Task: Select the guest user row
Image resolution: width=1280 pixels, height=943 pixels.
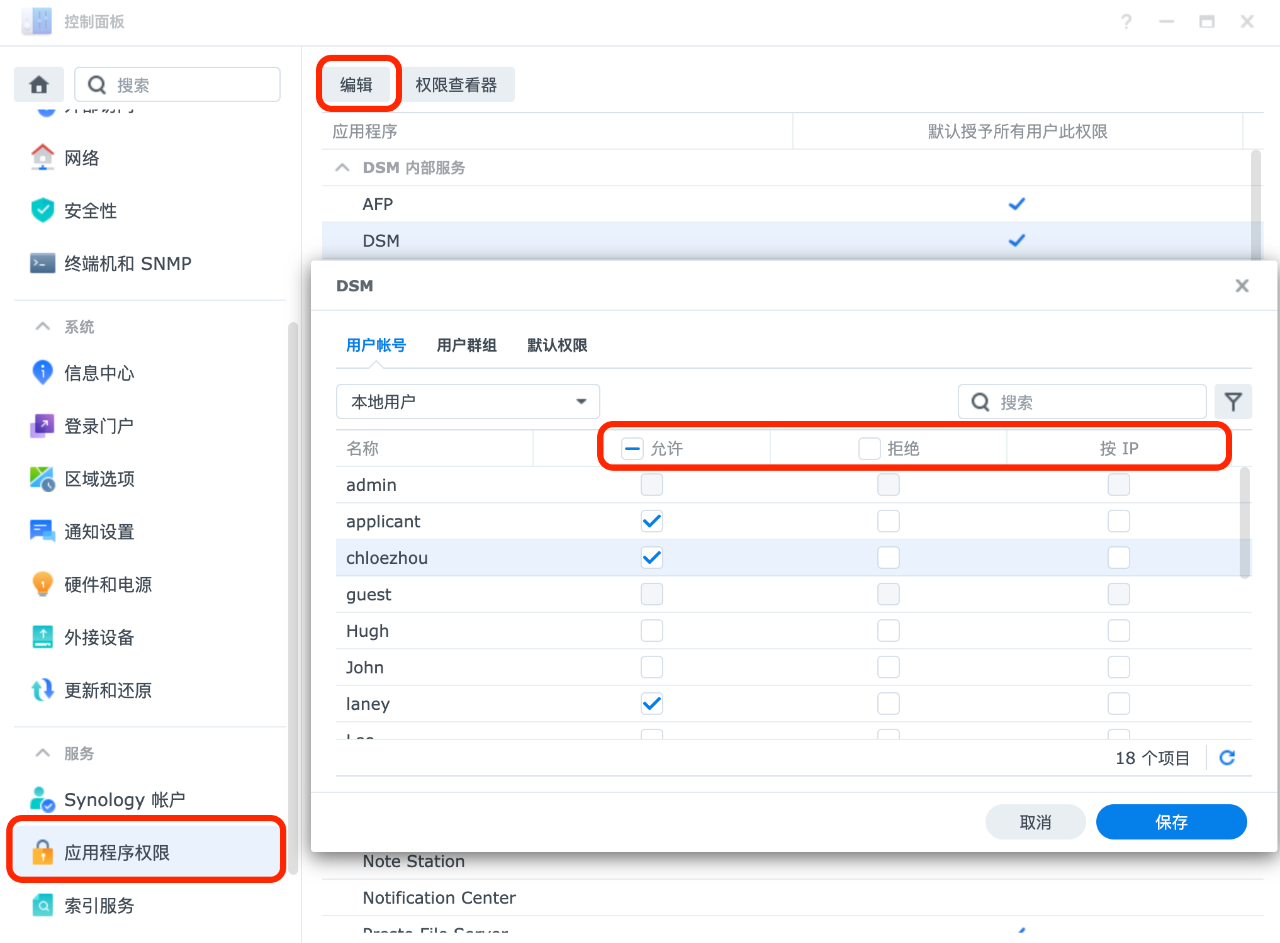Action: coord(787,595)
